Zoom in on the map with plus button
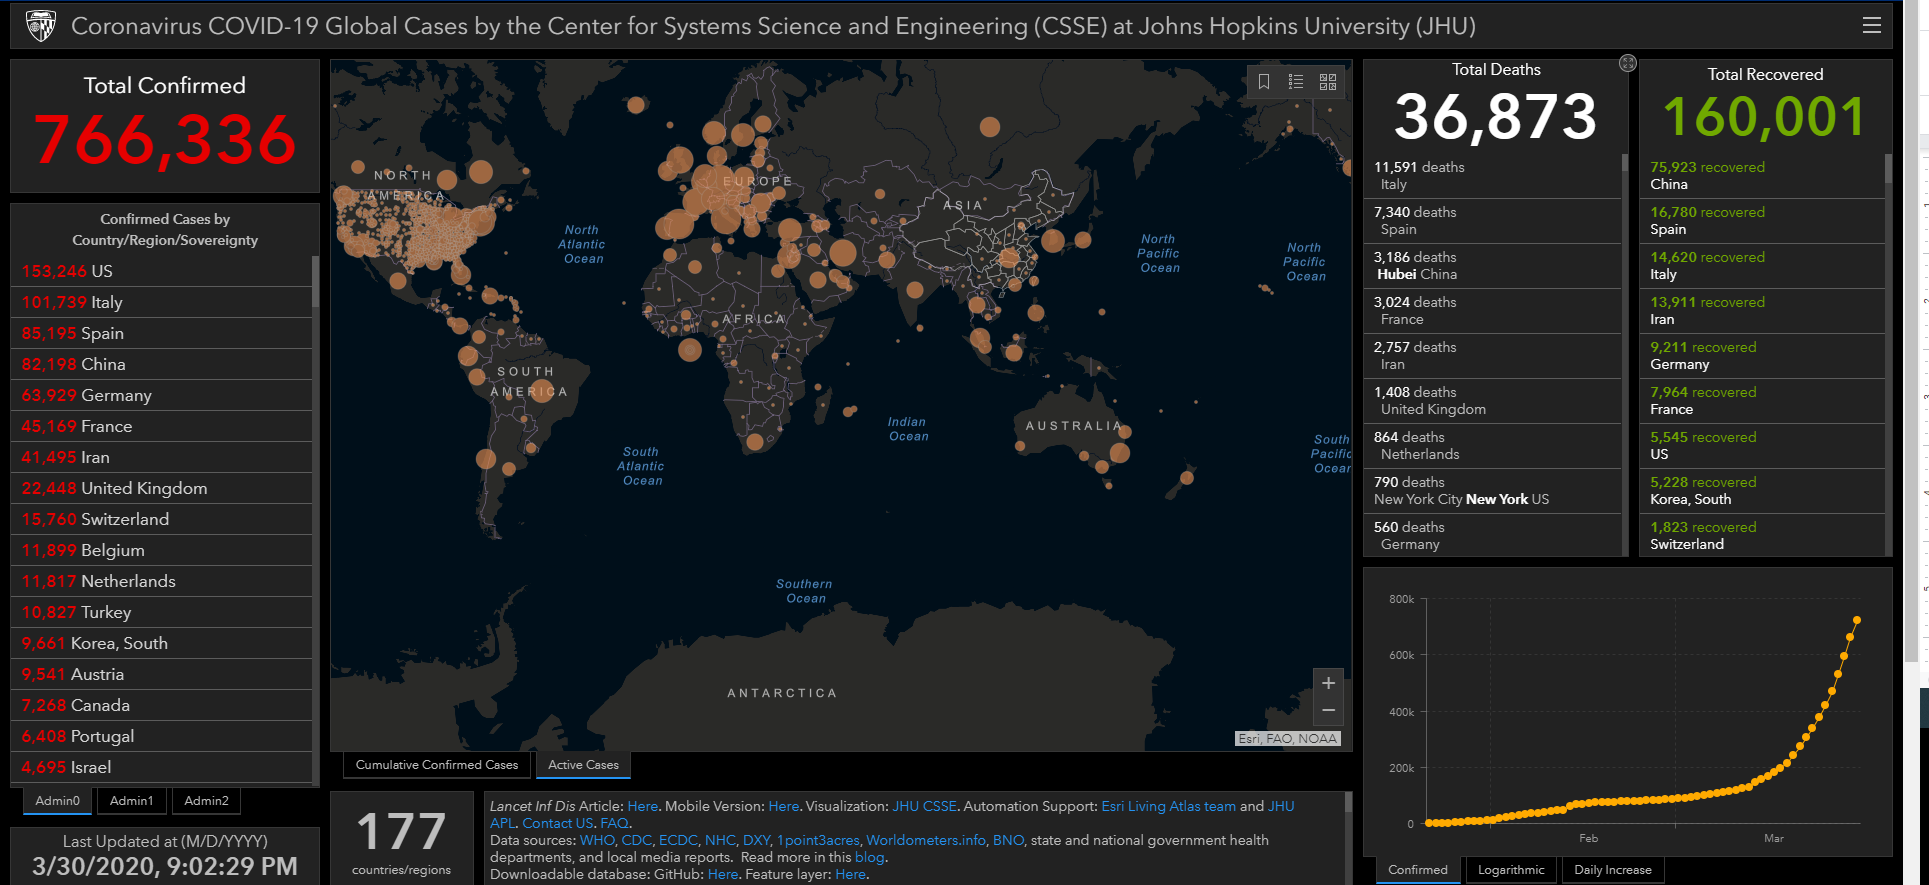This screenshot has width=1929, height=885. click(1328, 683)
